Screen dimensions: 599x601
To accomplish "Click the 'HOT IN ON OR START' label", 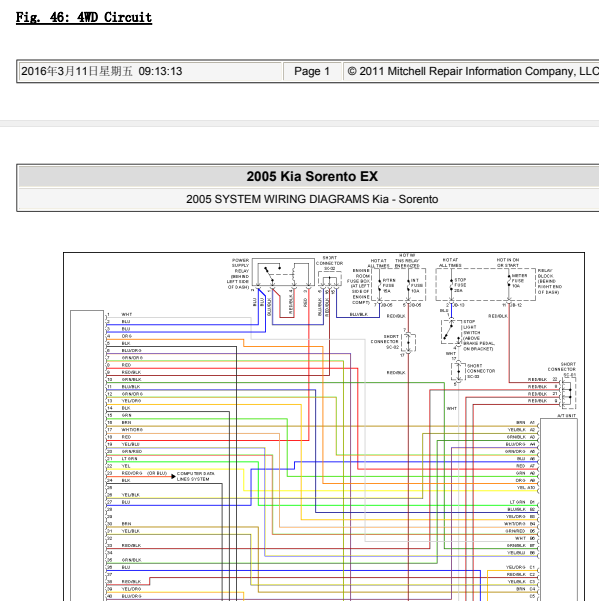I will click(x=508, y=263).
